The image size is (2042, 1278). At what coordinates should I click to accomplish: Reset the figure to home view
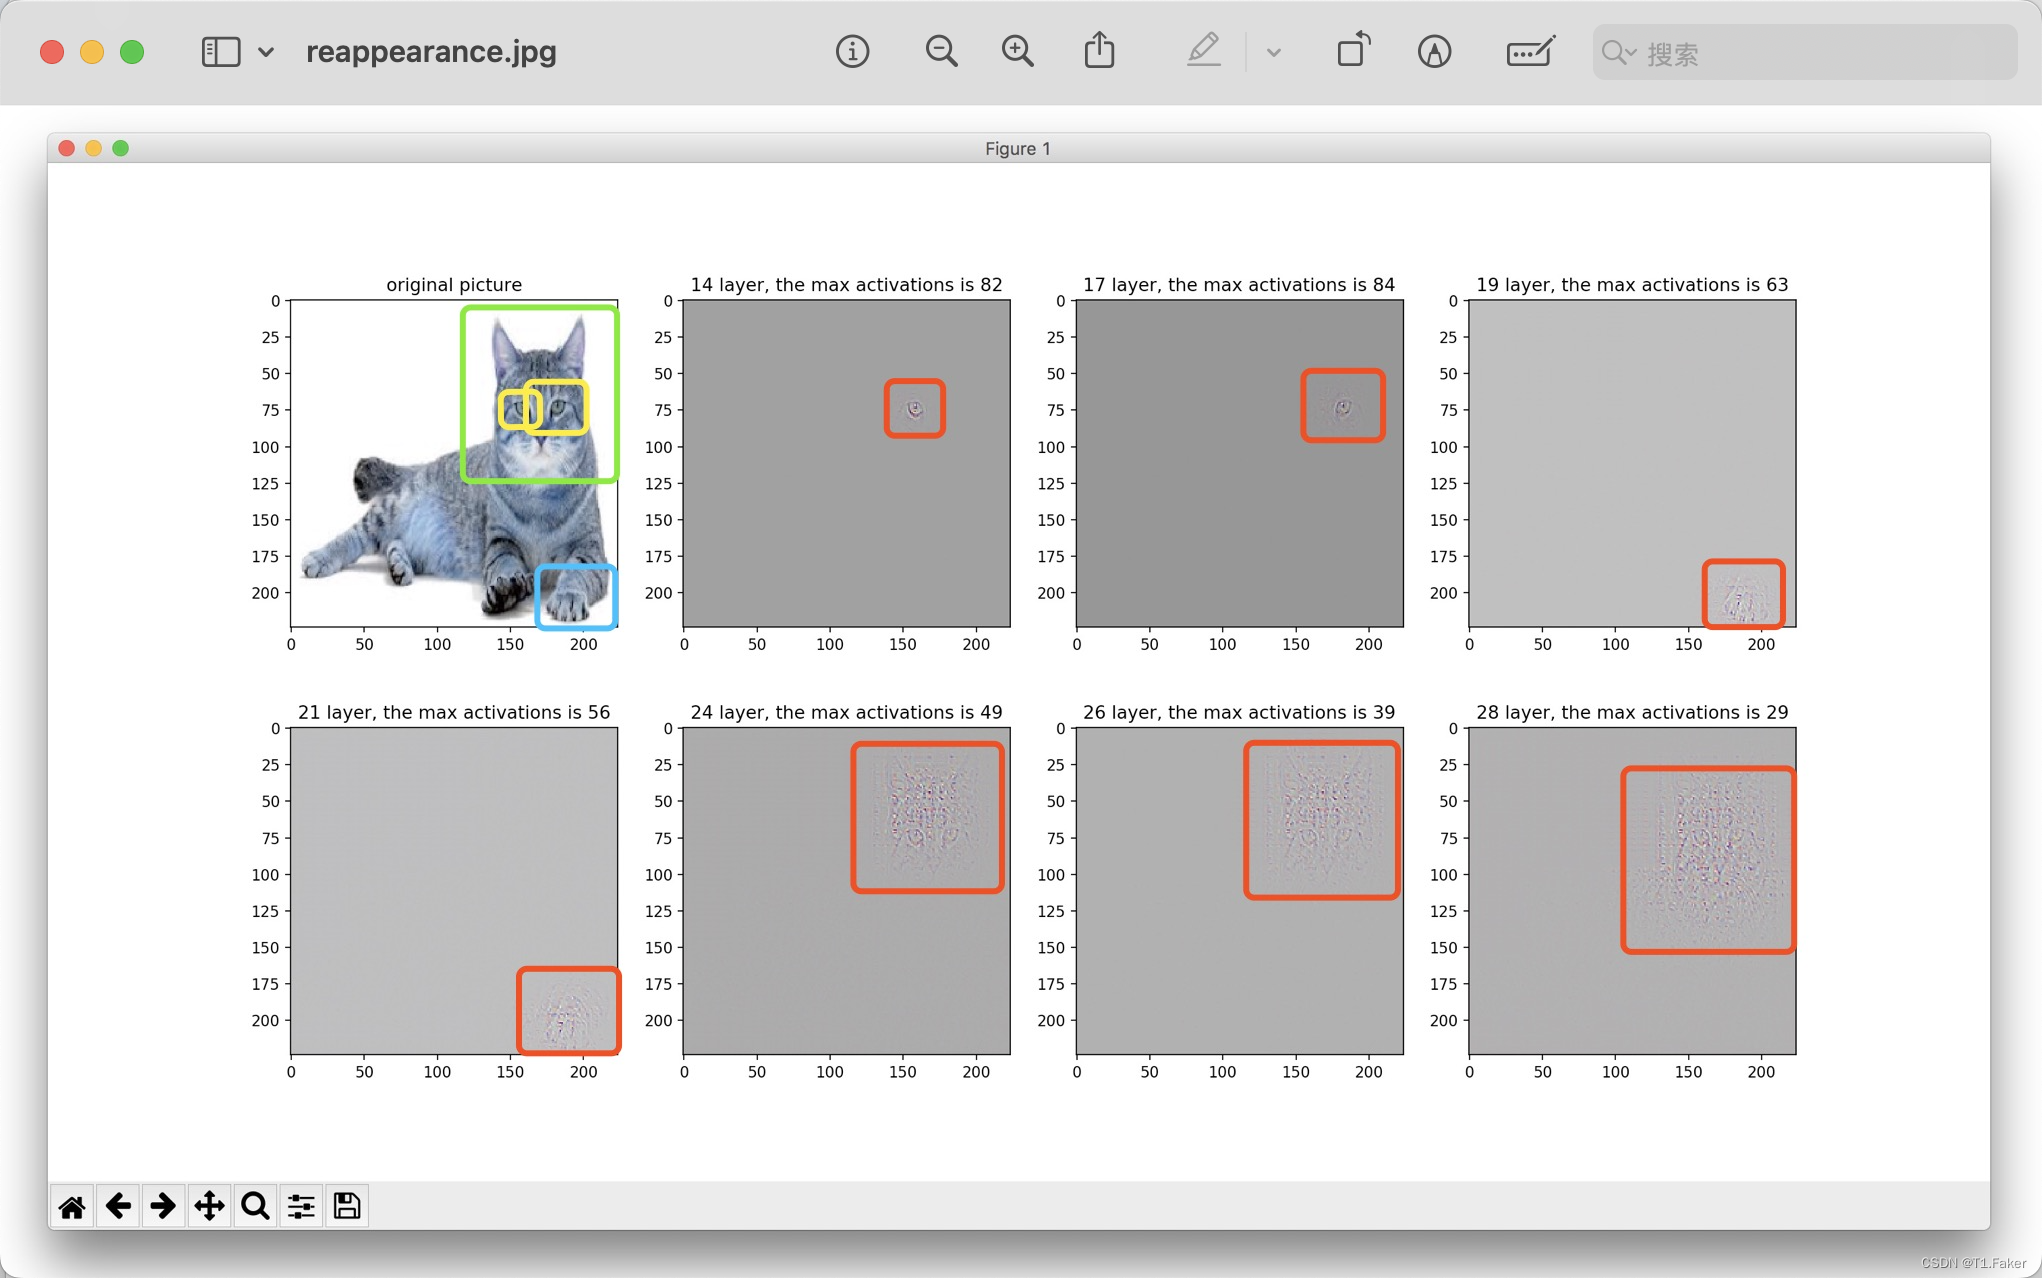[x=71, y=1207]
